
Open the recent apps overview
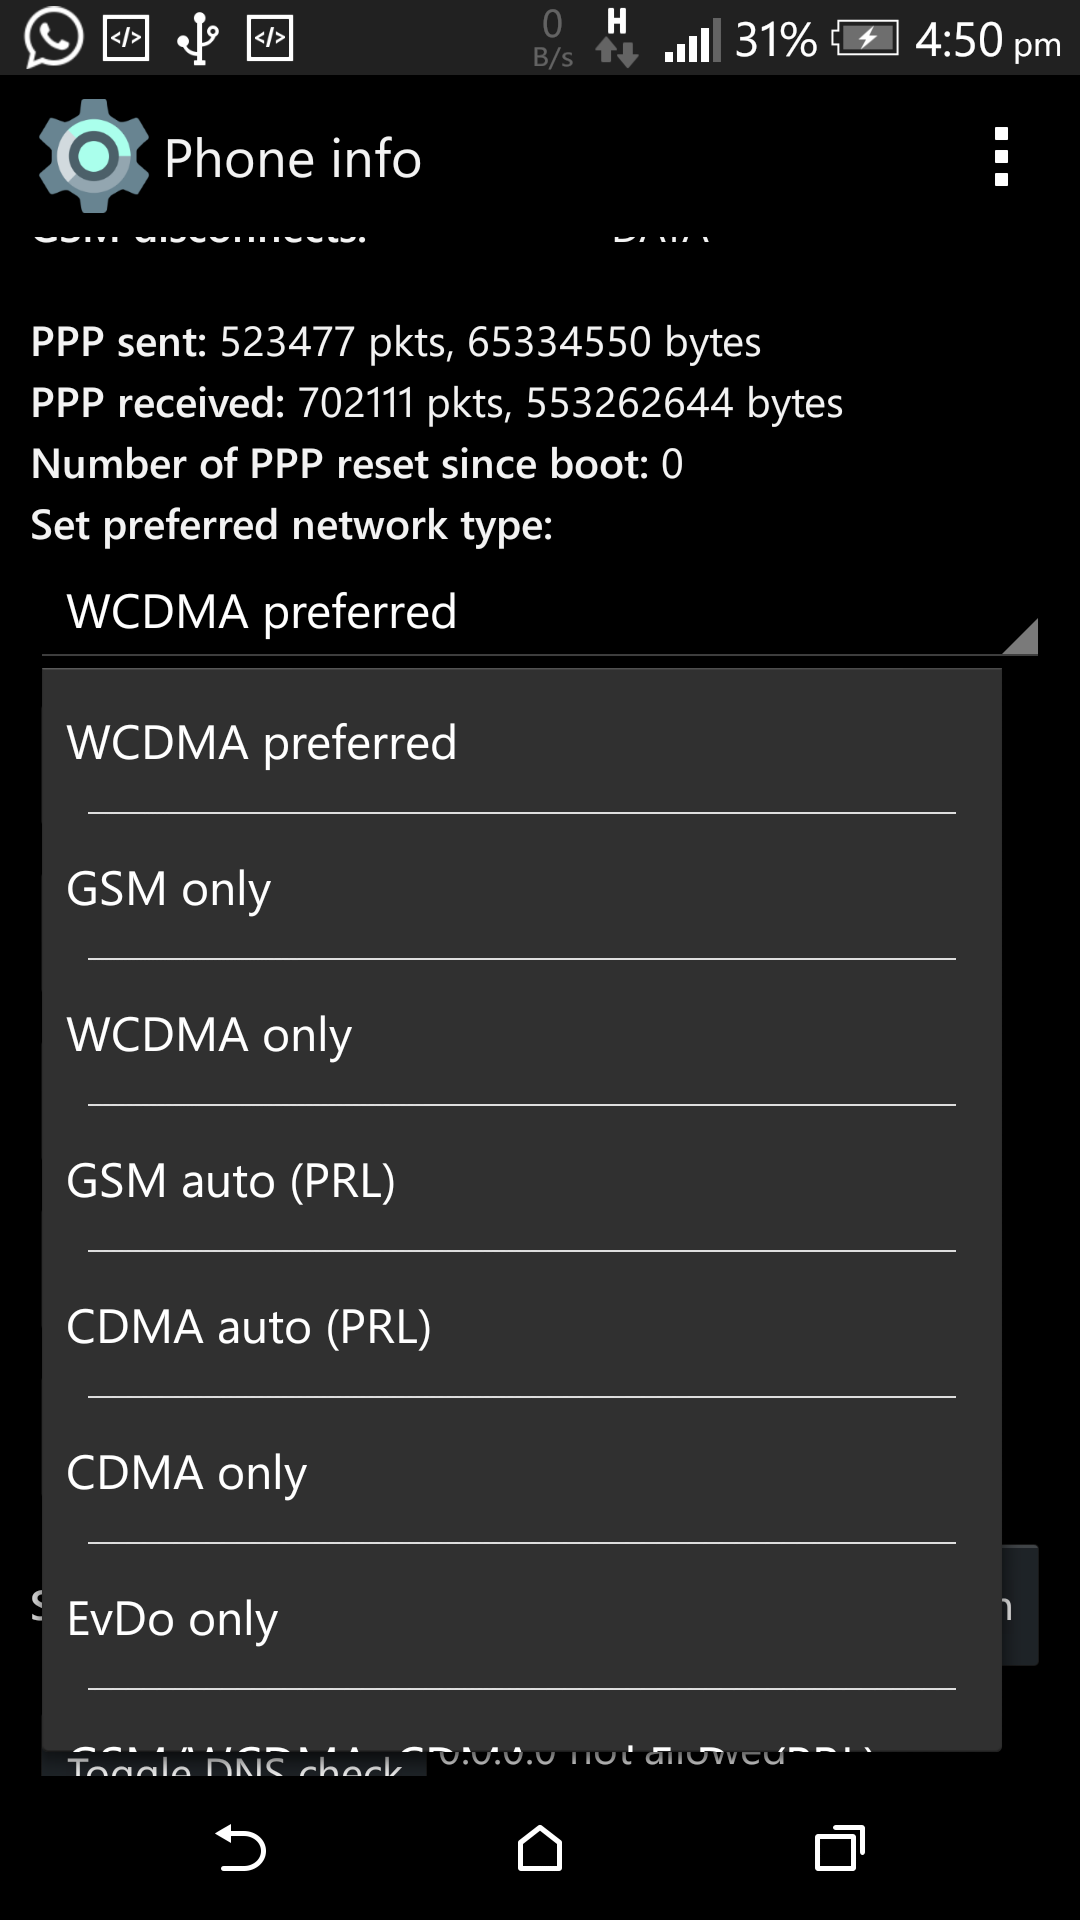point(840,1848)
